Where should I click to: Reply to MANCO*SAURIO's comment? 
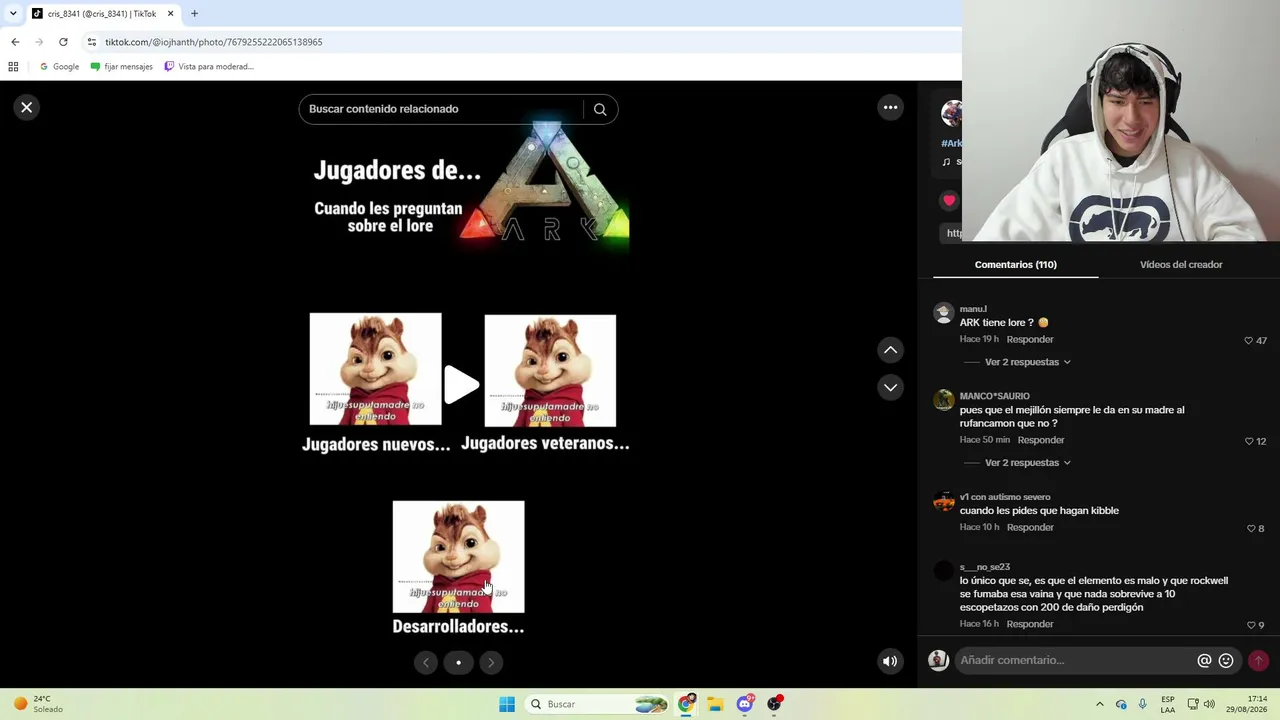[1041, 440]
